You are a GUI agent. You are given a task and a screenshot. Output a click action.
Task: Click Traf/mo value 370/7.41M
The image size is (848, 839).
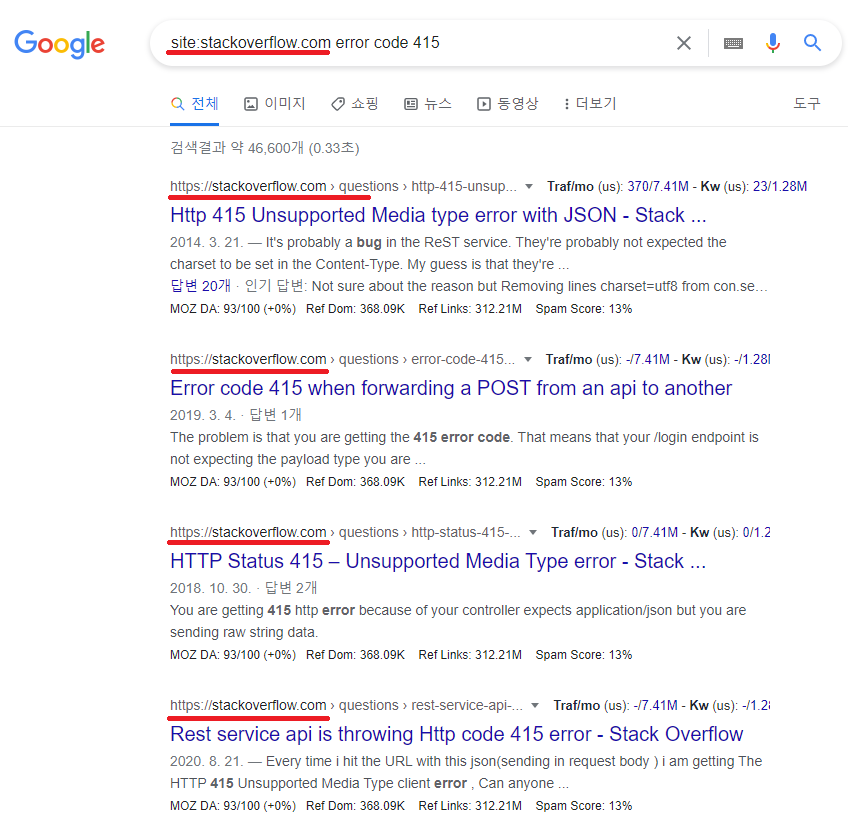pyautogui.click(x=658, y=187)
